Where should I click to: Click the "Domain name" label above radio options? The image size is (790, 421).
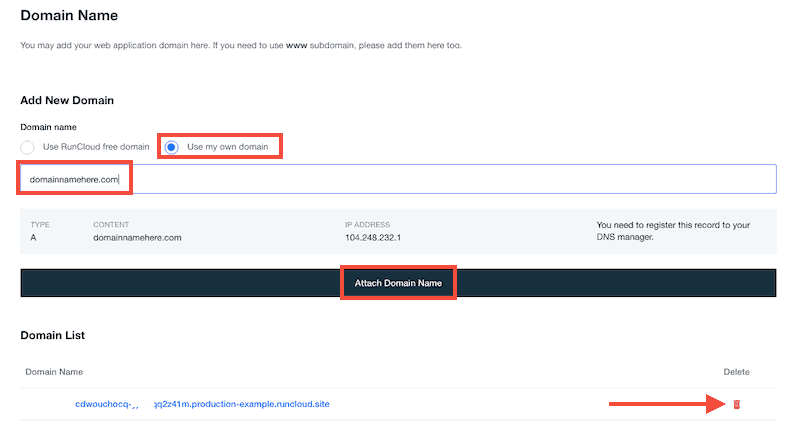tap(48, 127)
